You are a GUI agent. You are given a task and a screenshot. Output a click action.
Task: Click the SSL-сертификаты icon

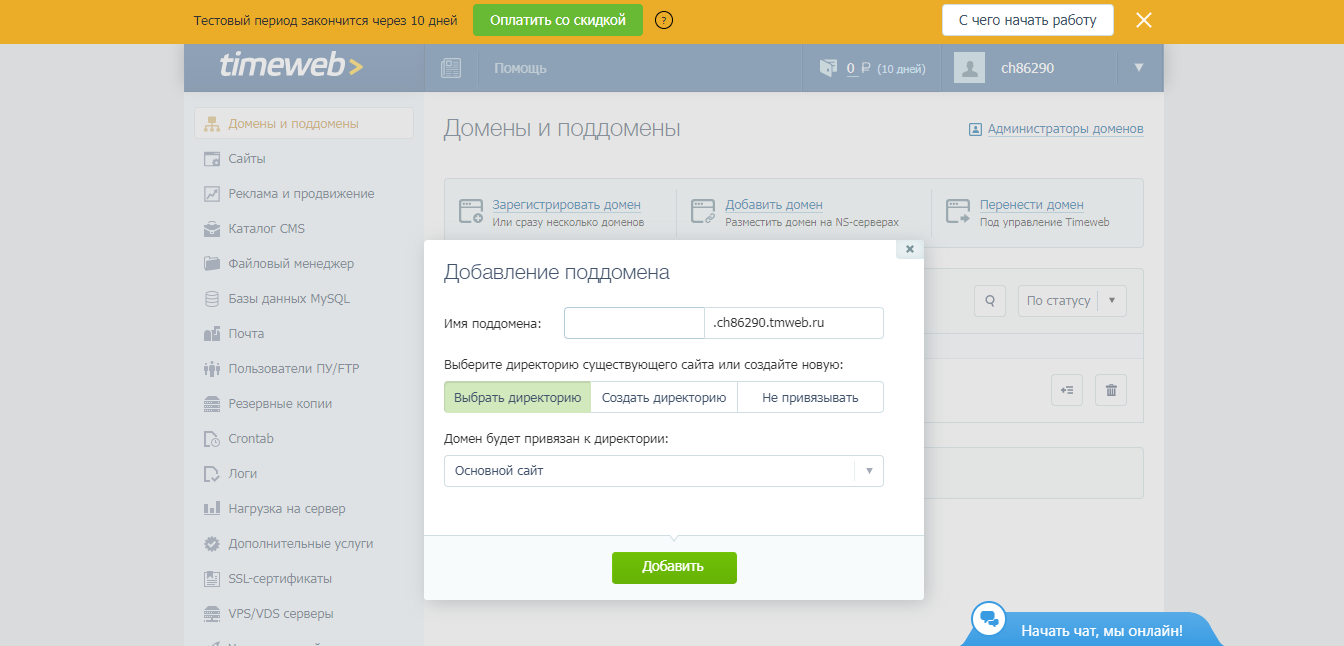point(212,578)
